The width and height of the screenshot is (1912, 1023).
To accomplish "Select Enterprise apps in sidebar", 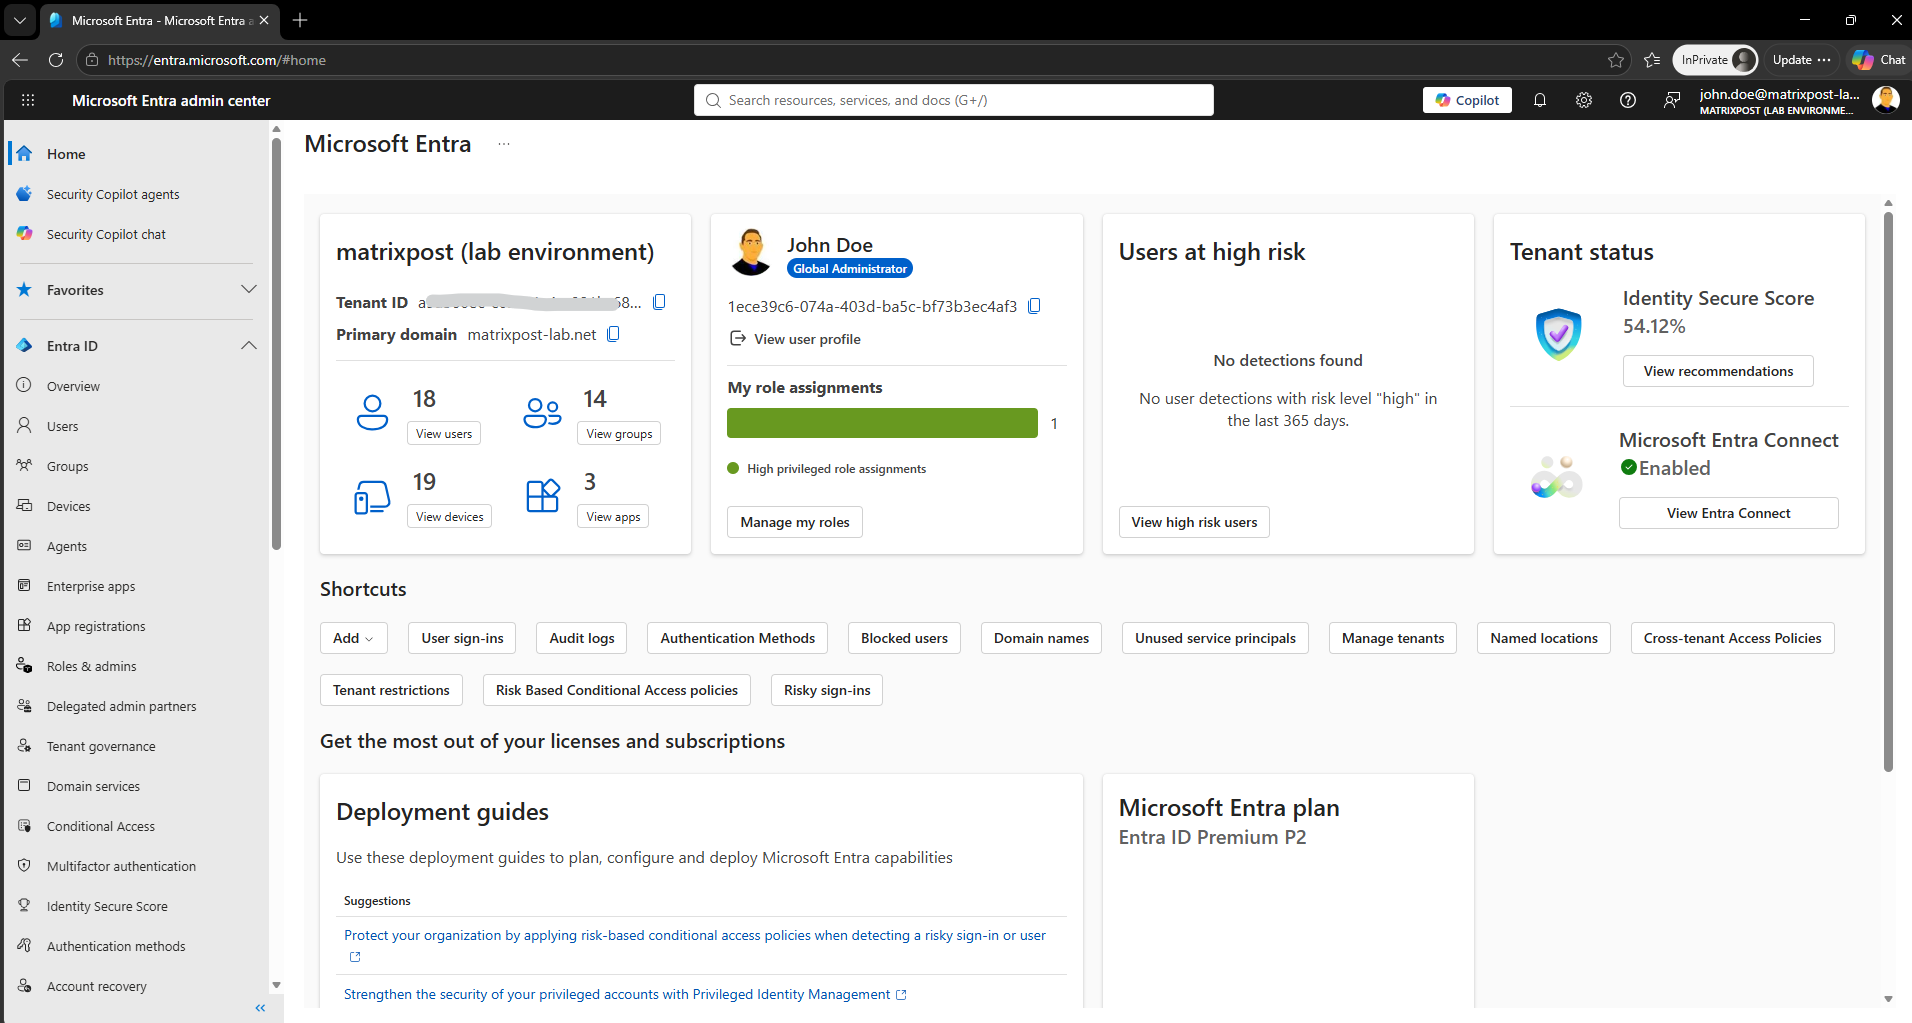I will (91, 586).
